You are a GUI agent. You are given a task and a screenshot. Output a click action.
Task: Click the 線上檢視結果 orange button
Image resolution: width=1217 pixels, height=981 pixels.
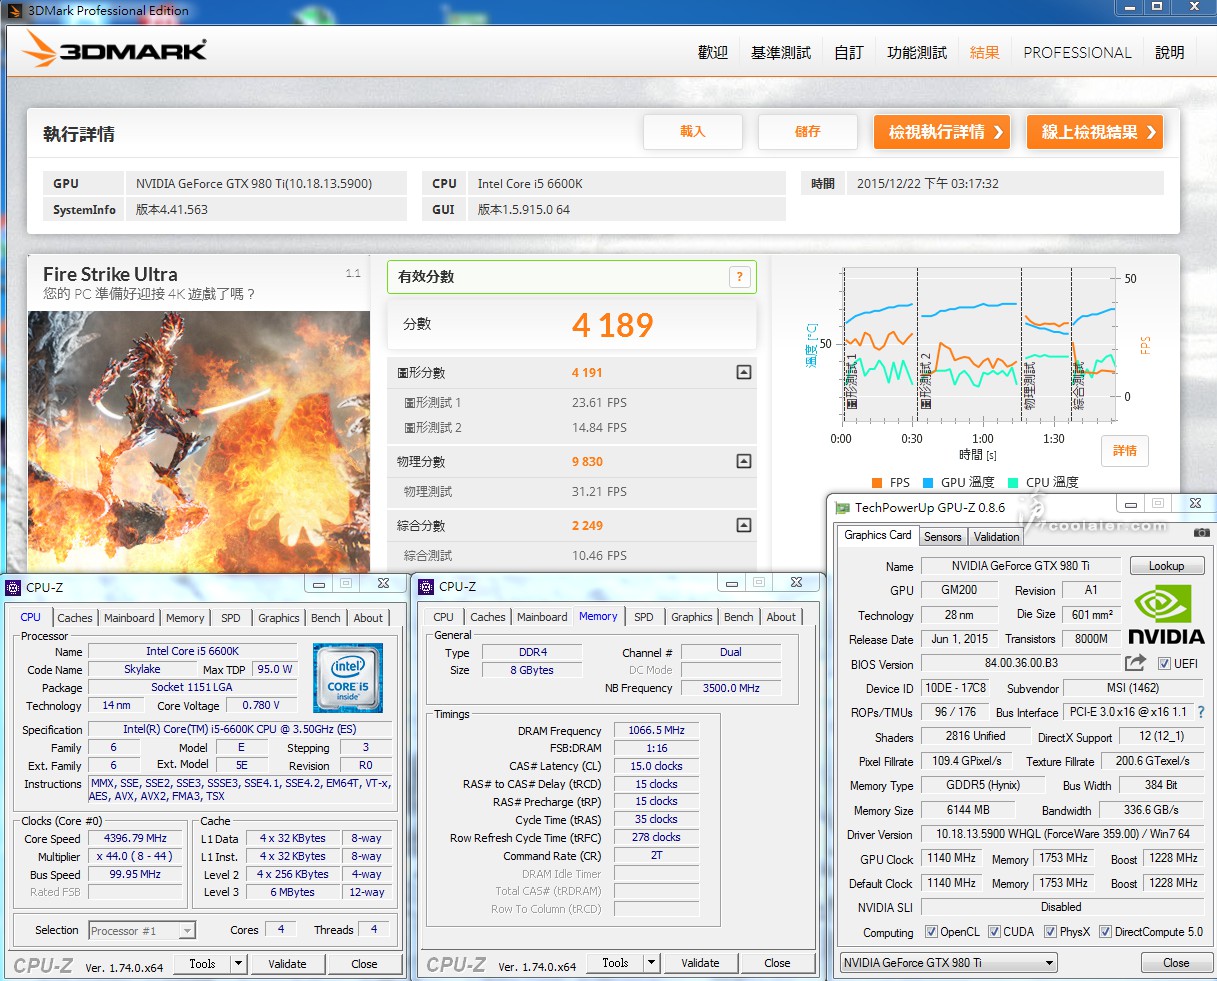1095,132
